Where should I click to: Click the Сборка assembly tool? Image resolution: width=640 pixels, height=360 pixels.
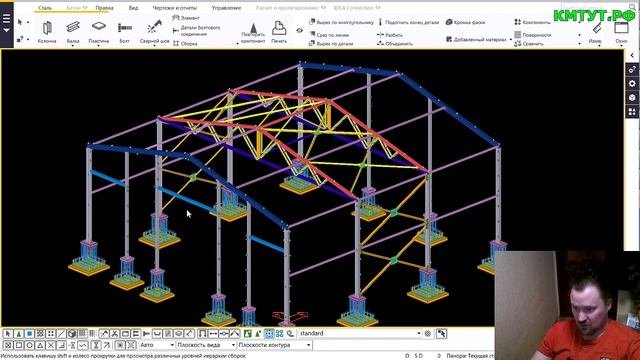coord(185,43)
